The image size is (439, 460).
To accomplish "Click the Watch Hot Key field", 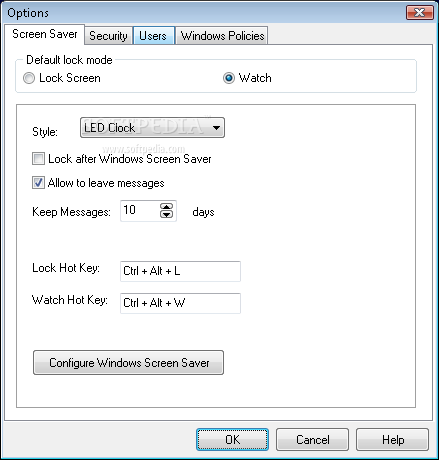I will click(x=180, y=303).
